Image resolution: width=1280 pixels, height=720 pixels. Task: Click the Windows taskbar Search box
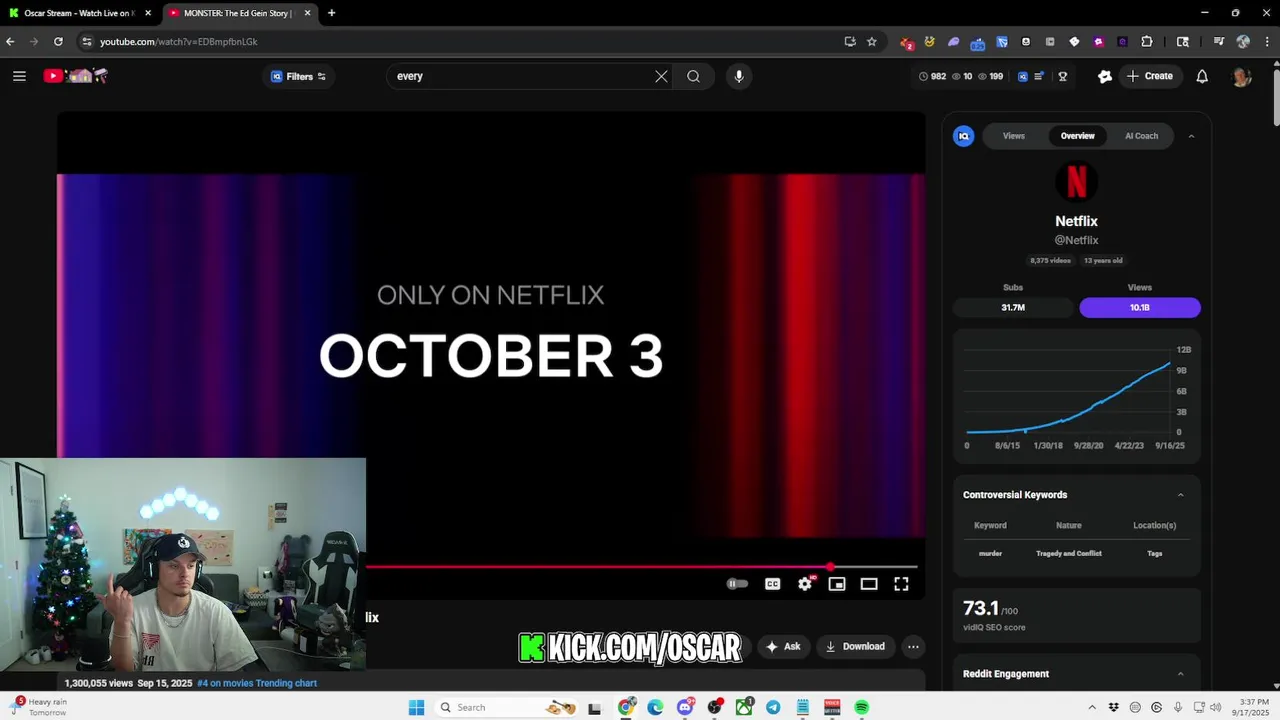point(507,708)
